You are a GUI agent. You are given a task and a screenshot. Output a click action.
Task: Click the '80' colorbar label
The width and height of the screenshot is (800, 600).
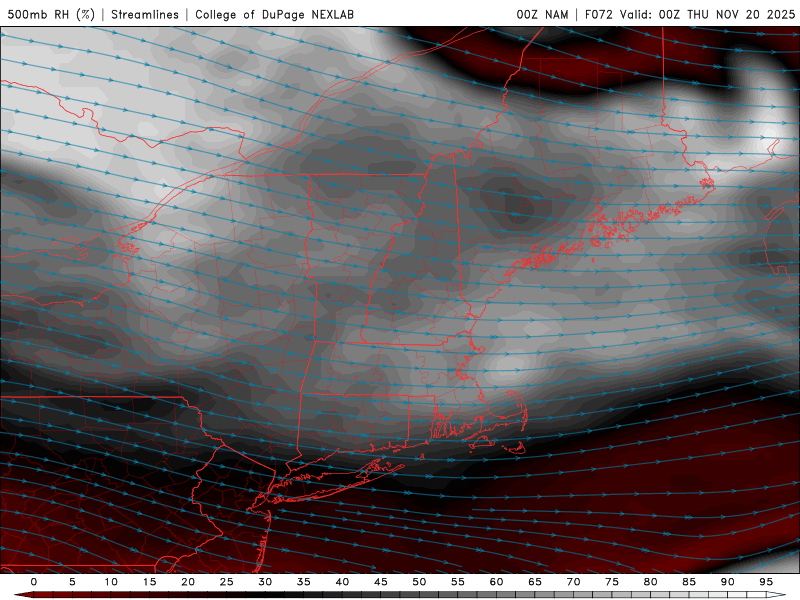tap(651, 582)
